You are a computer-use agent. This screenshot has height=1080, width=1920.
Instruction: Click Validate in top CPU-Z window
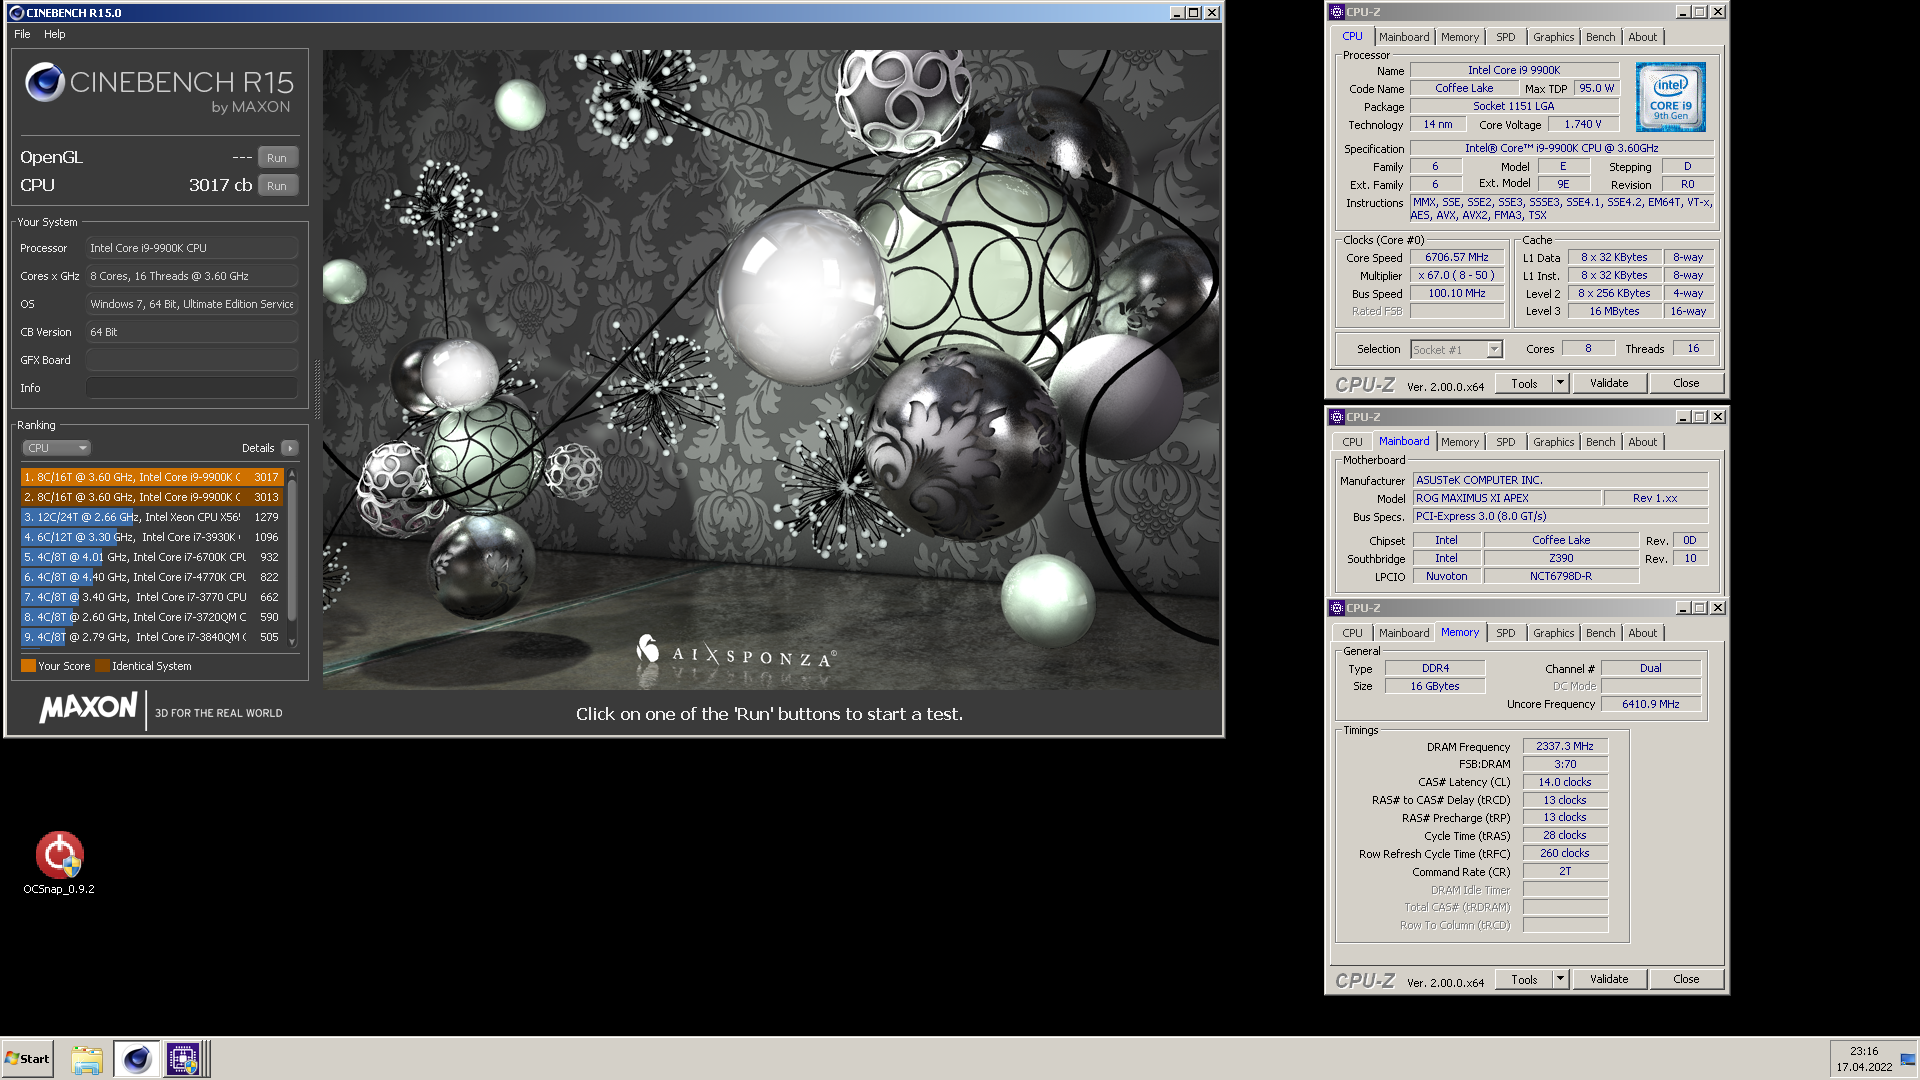point(1609,383)
